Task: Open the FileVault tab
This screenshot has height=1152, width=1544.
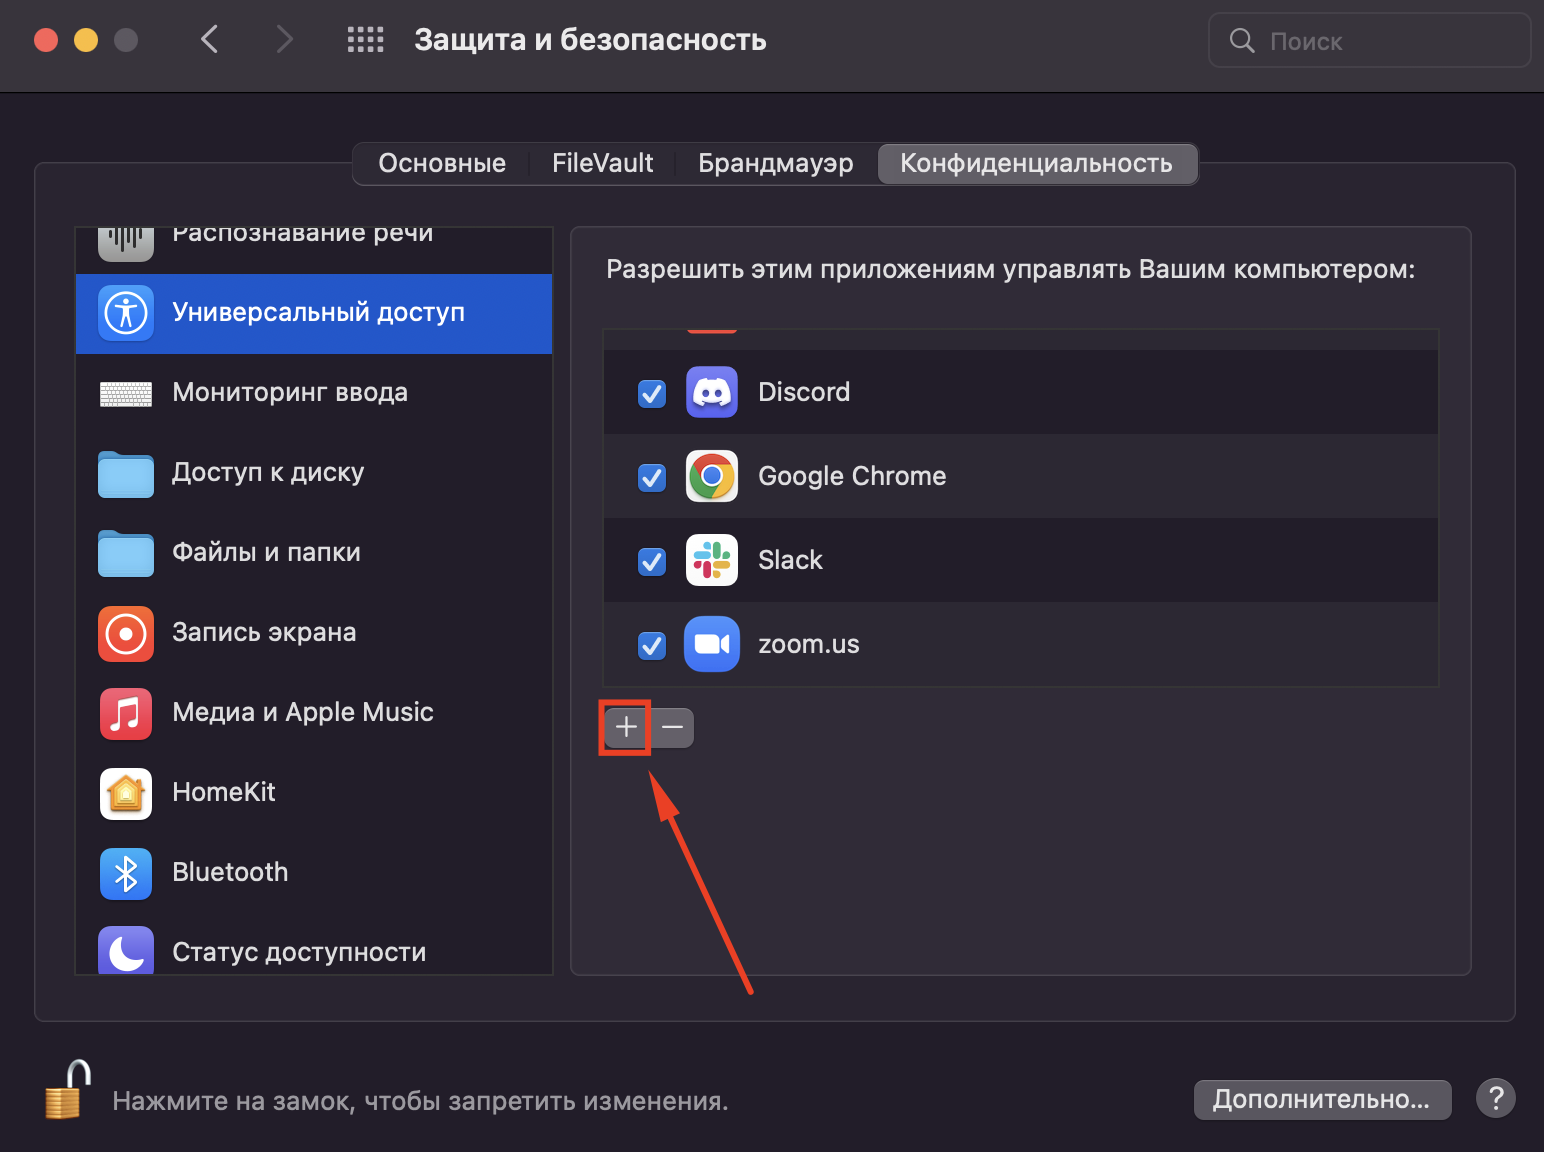Action: pyautogui.click(x=602, y=163)
